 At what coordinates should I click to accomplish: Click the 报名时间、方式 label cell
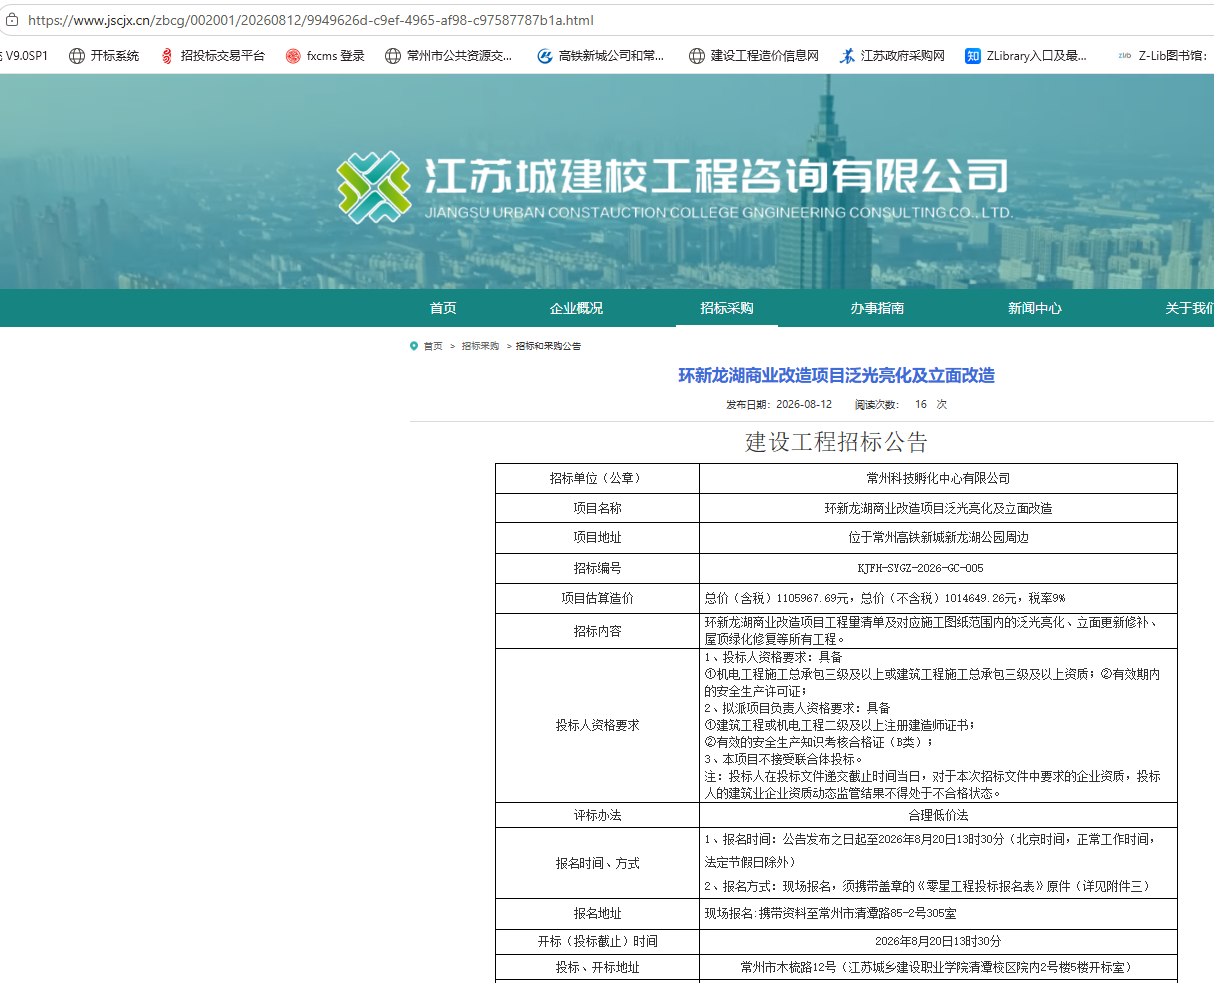pyautogui.click(x=597, y=863)
